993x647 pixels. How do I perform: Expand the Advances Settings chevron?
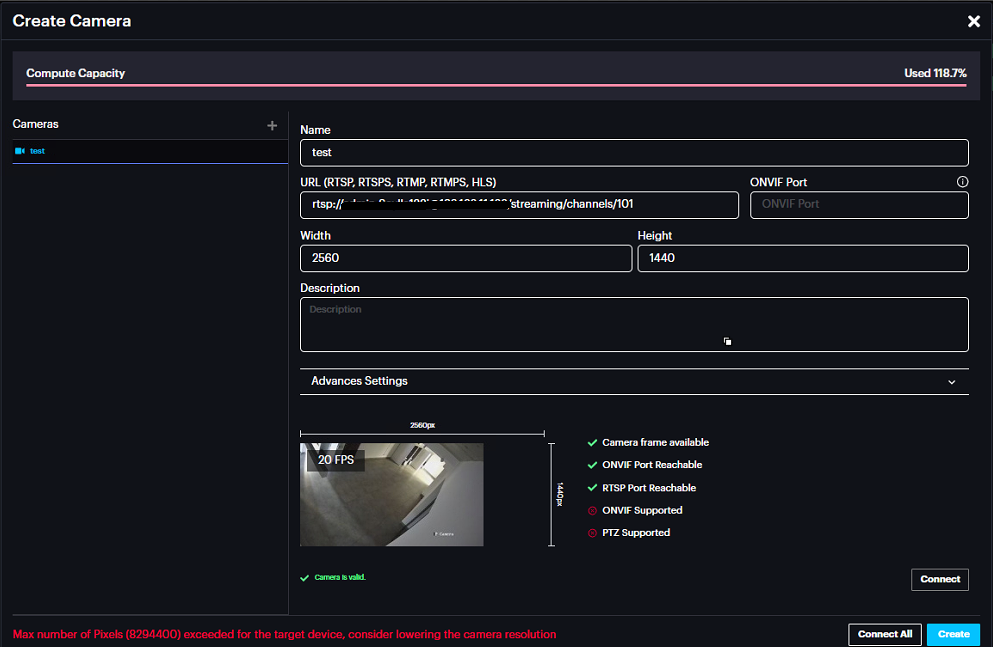(x=951, y=382)
